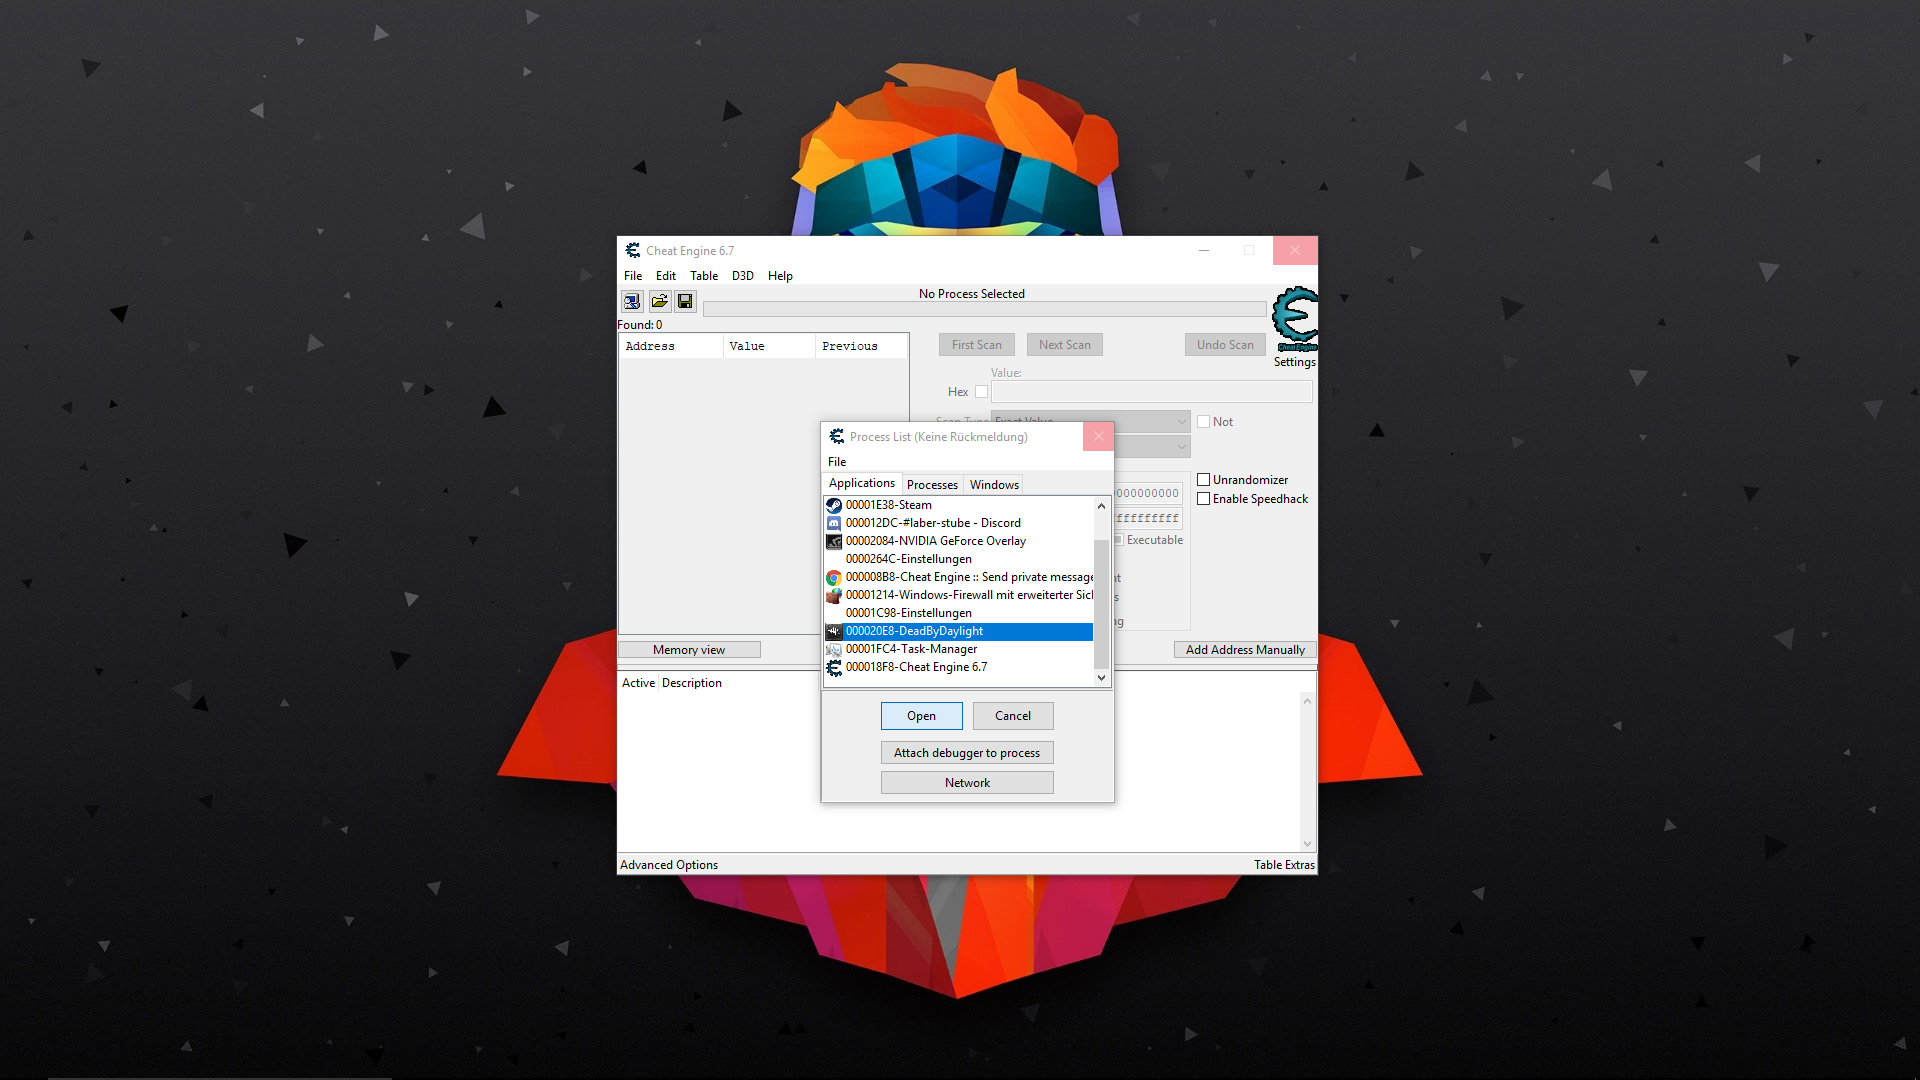This screenshot has width=1920, height=1080.
Task: Click the Open button for selected process
Action: (x=920, y=715)
